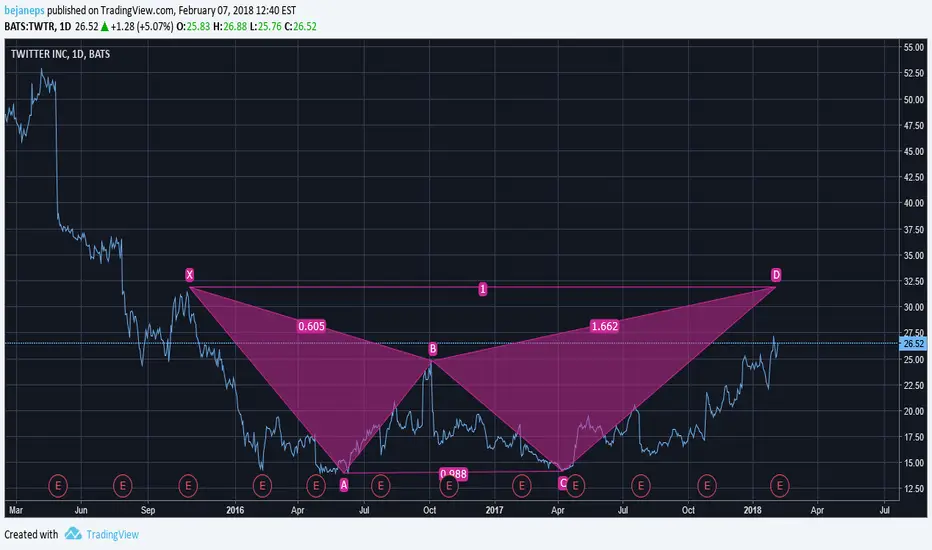Click the 2016 label on time axis
932x550 pixels.
[235, 510]
